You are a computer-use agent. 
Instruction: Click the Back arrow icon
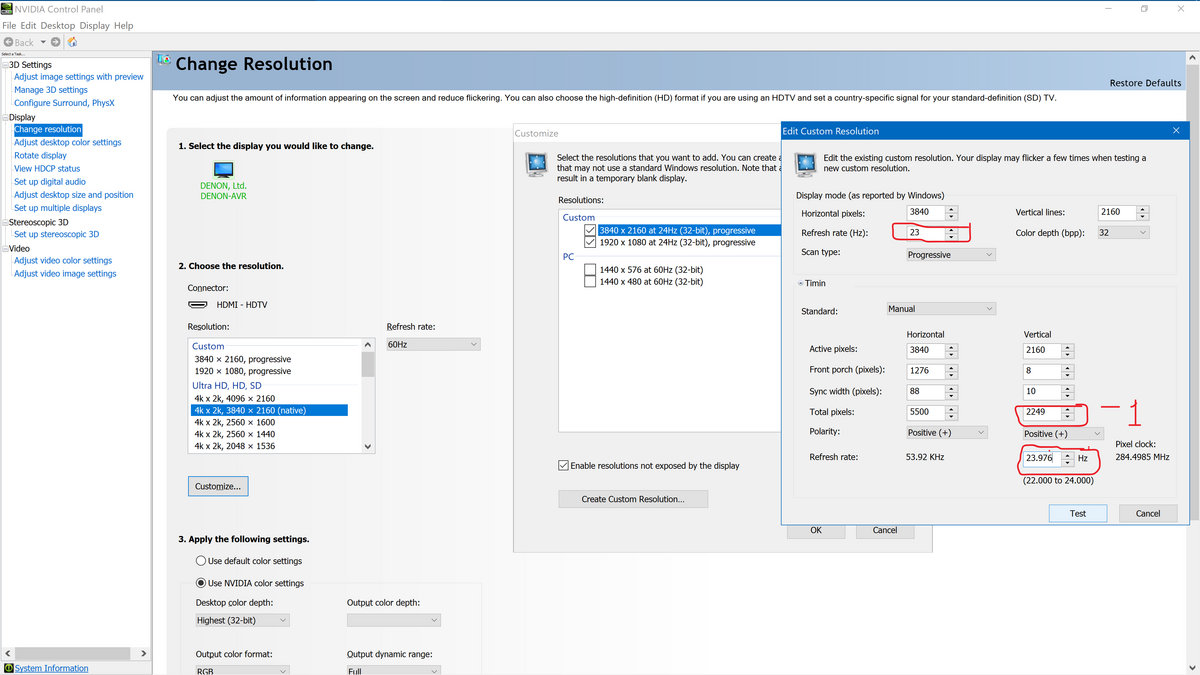9,42
